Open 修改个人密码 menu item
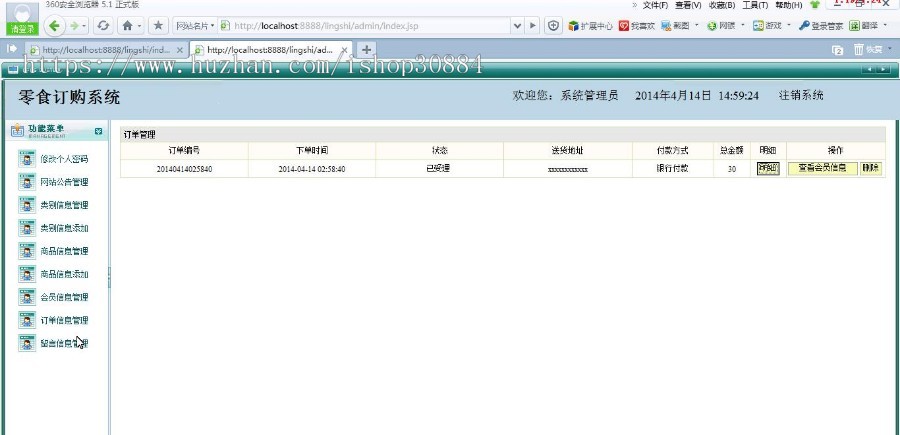Image resolution: width=900 pixels, height=435 pixels. (64, 159)
